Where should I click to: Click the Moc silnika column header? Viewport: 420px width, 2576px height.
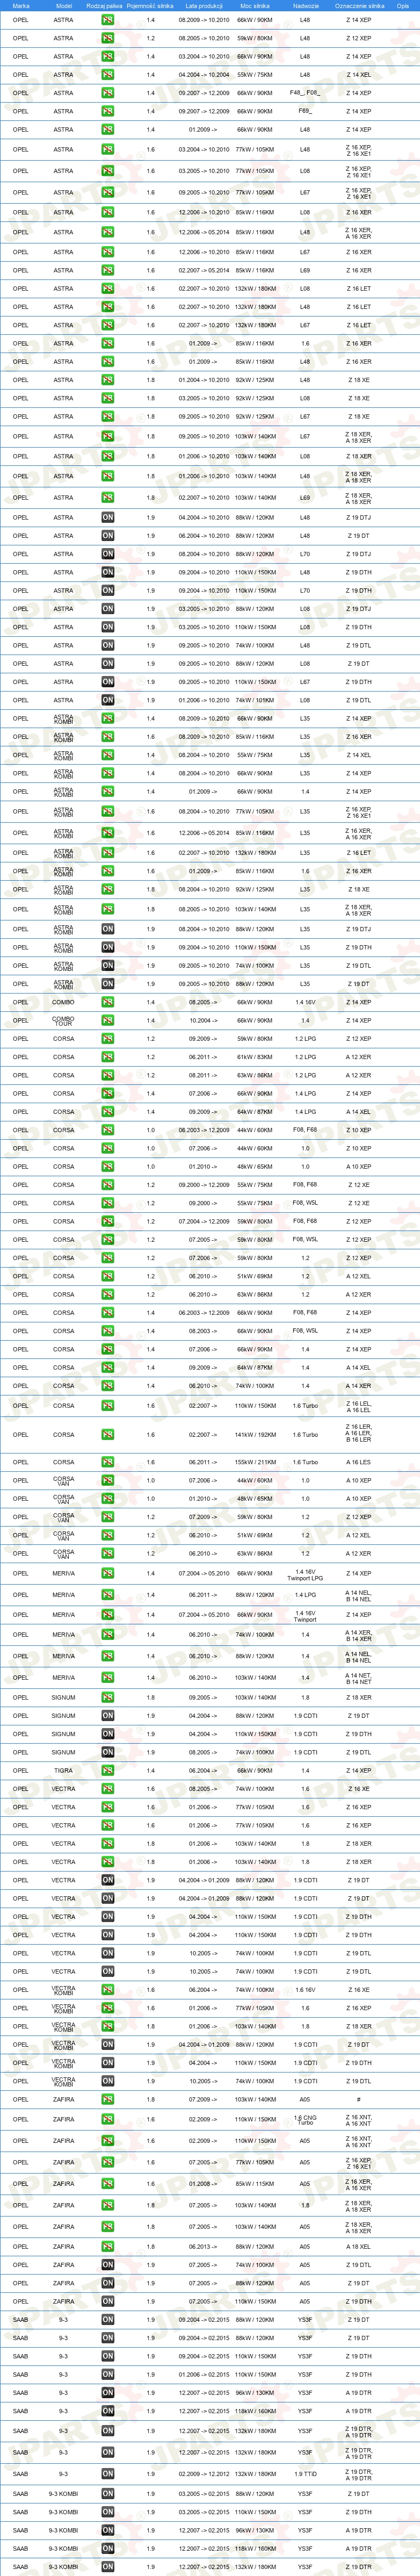click(x=254, y=6)
